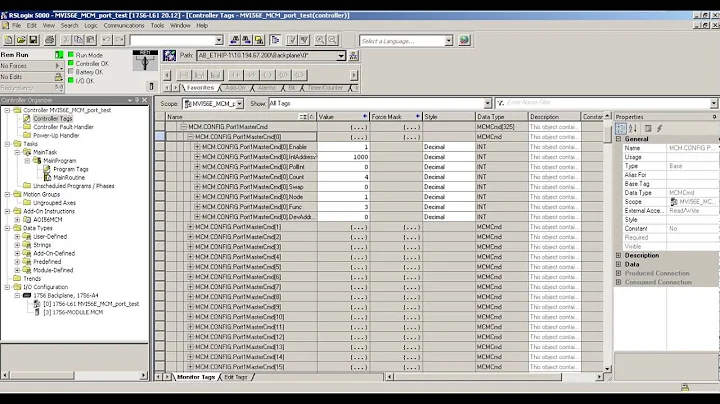Open the Show All Tags dropdown

tap(488, 104)
